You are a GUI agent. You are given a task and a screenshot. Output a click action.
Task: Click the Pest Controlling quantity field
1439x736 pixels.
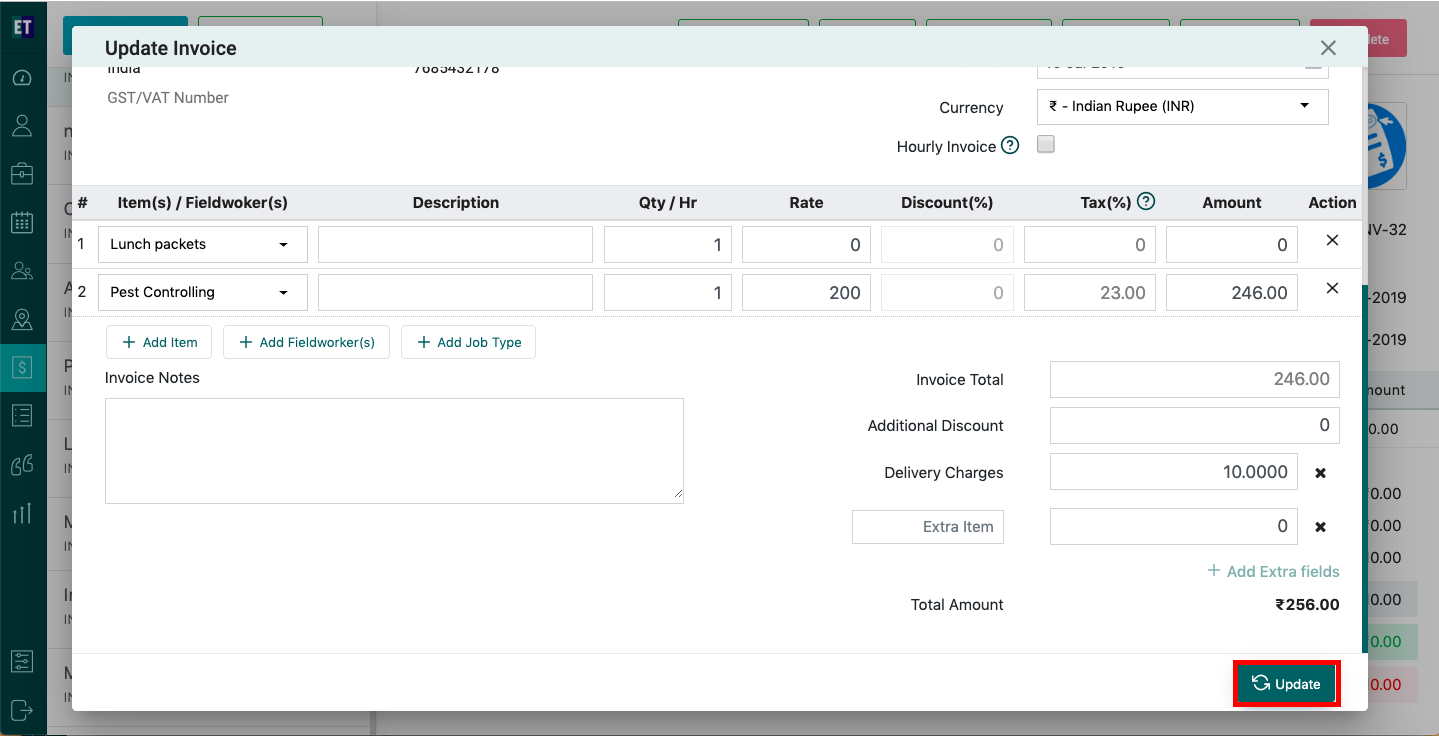tap(668, 292)
